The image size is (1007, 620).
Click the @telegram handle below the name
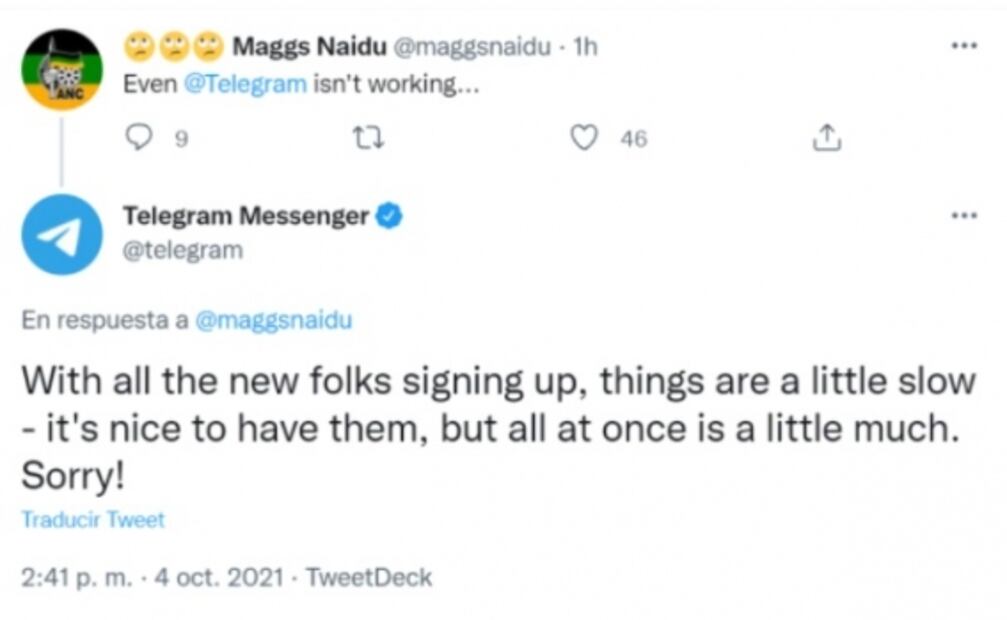point(182,250)
